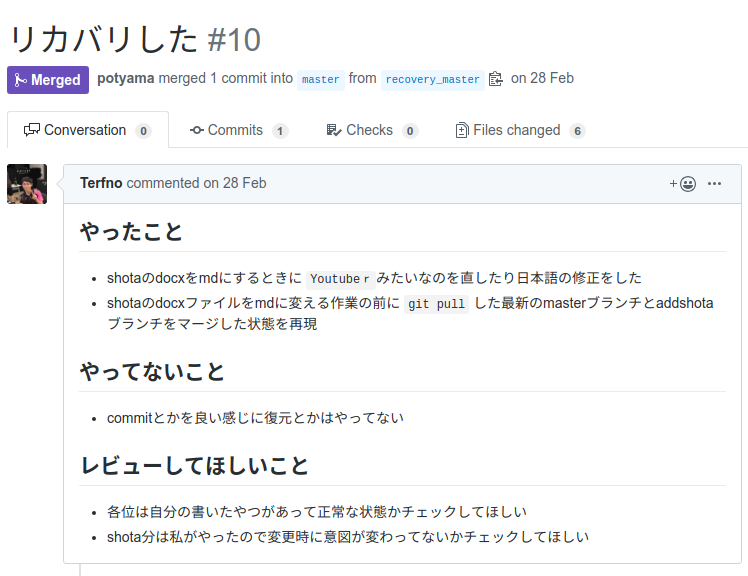Click the inline code 'git pull'
Image resolution: width=748 pixels, height=576 pixels.
click(436, 304)
